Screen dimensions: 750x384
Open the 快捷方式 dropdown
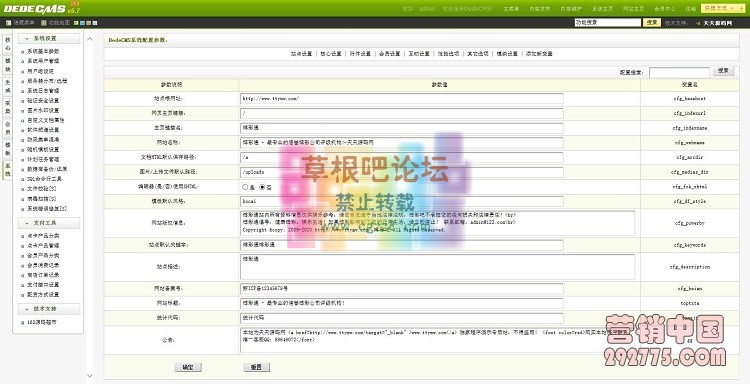[x=719, y=9]
